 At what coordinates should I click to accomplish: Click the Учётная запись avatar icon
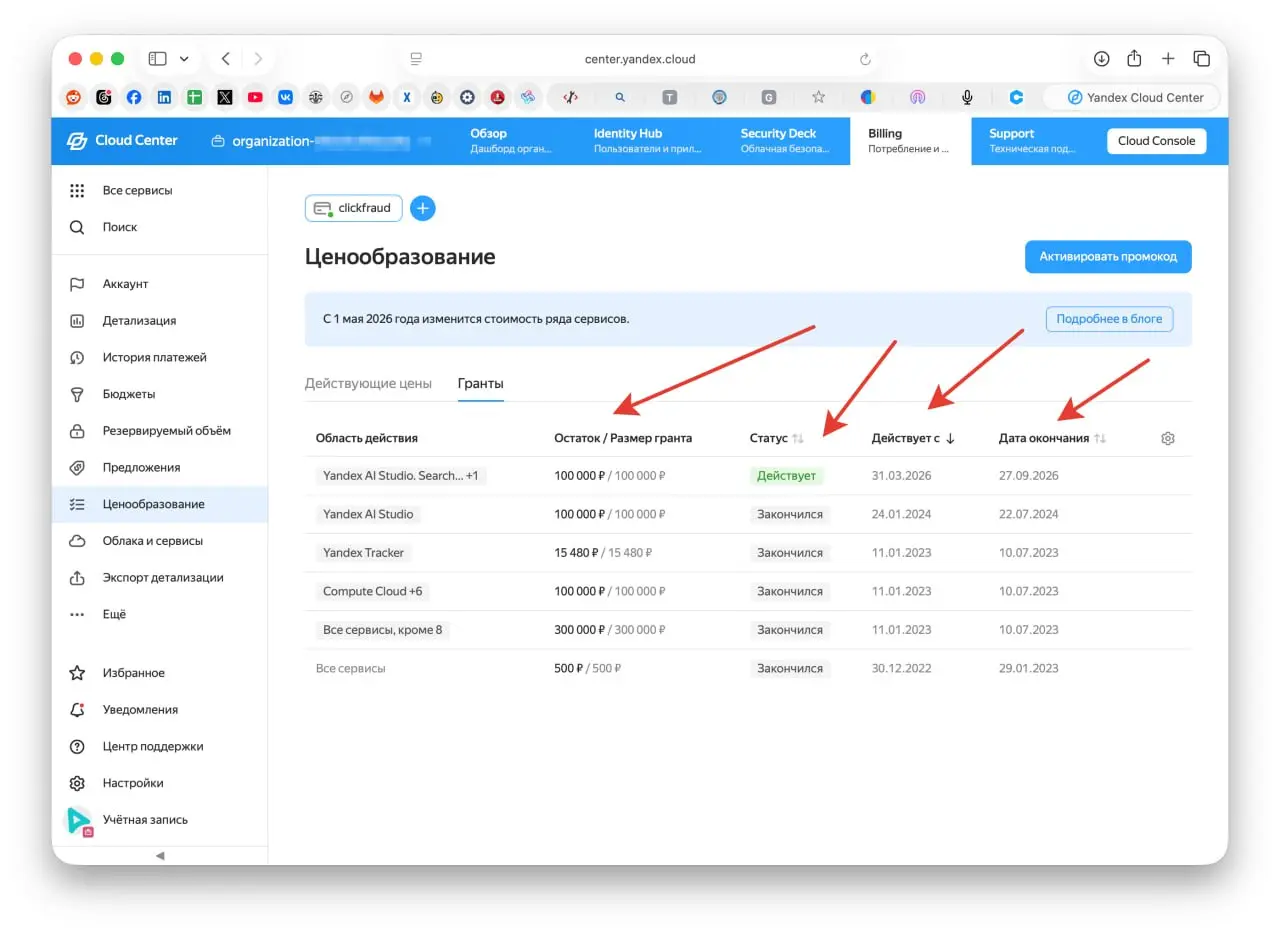pos(78,821)
